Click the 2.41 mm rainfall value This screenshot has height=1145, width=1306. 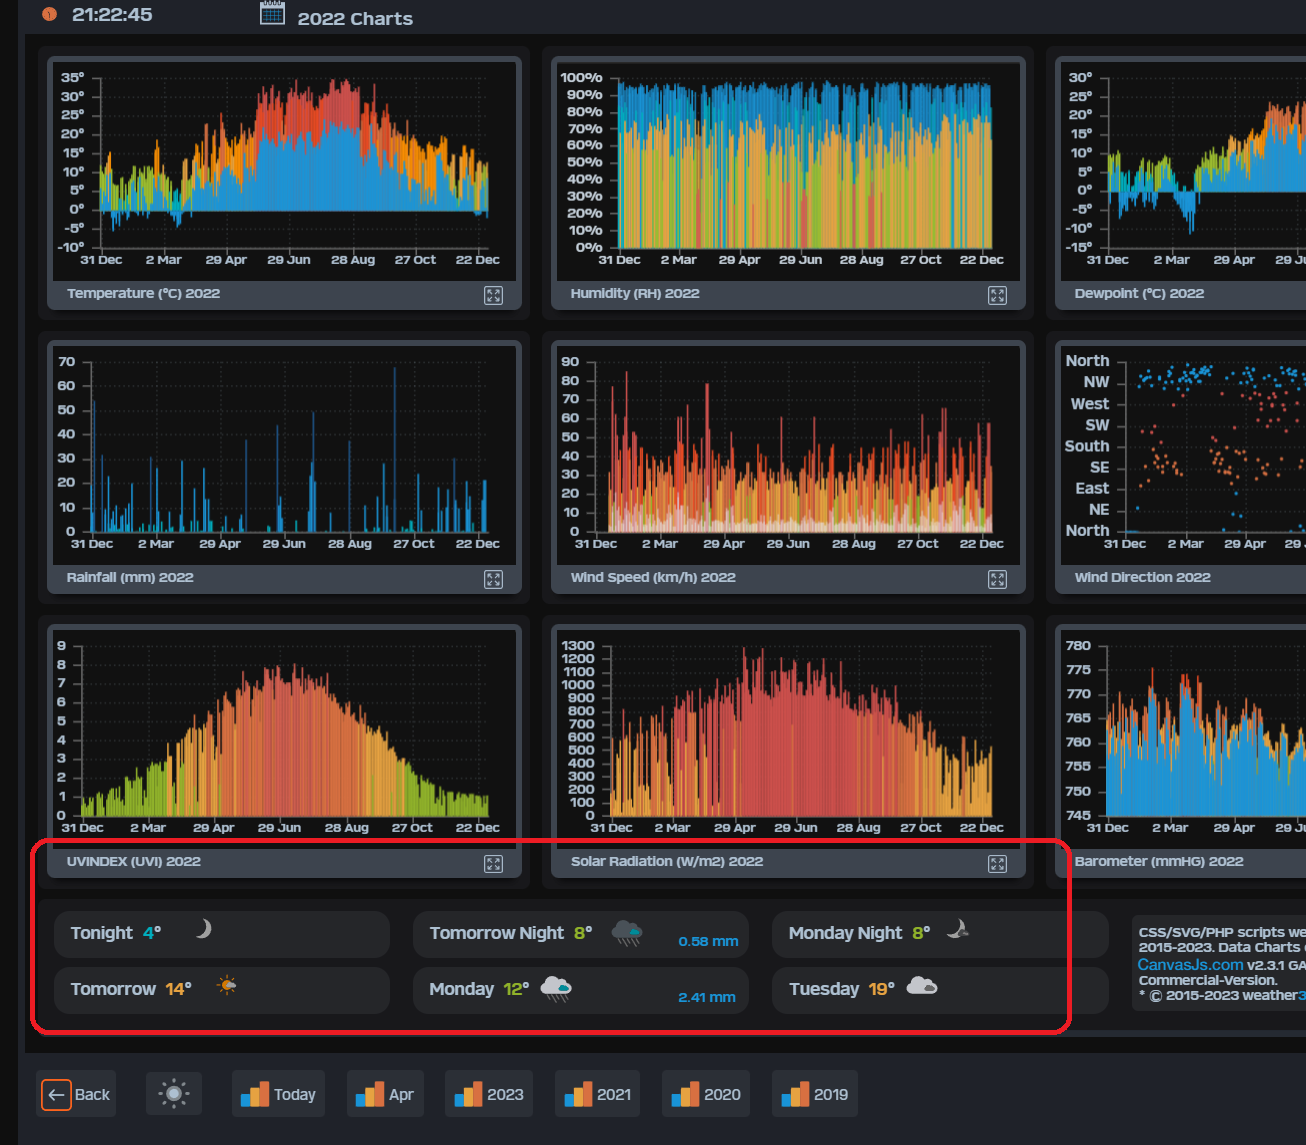[x=707, y=998]
